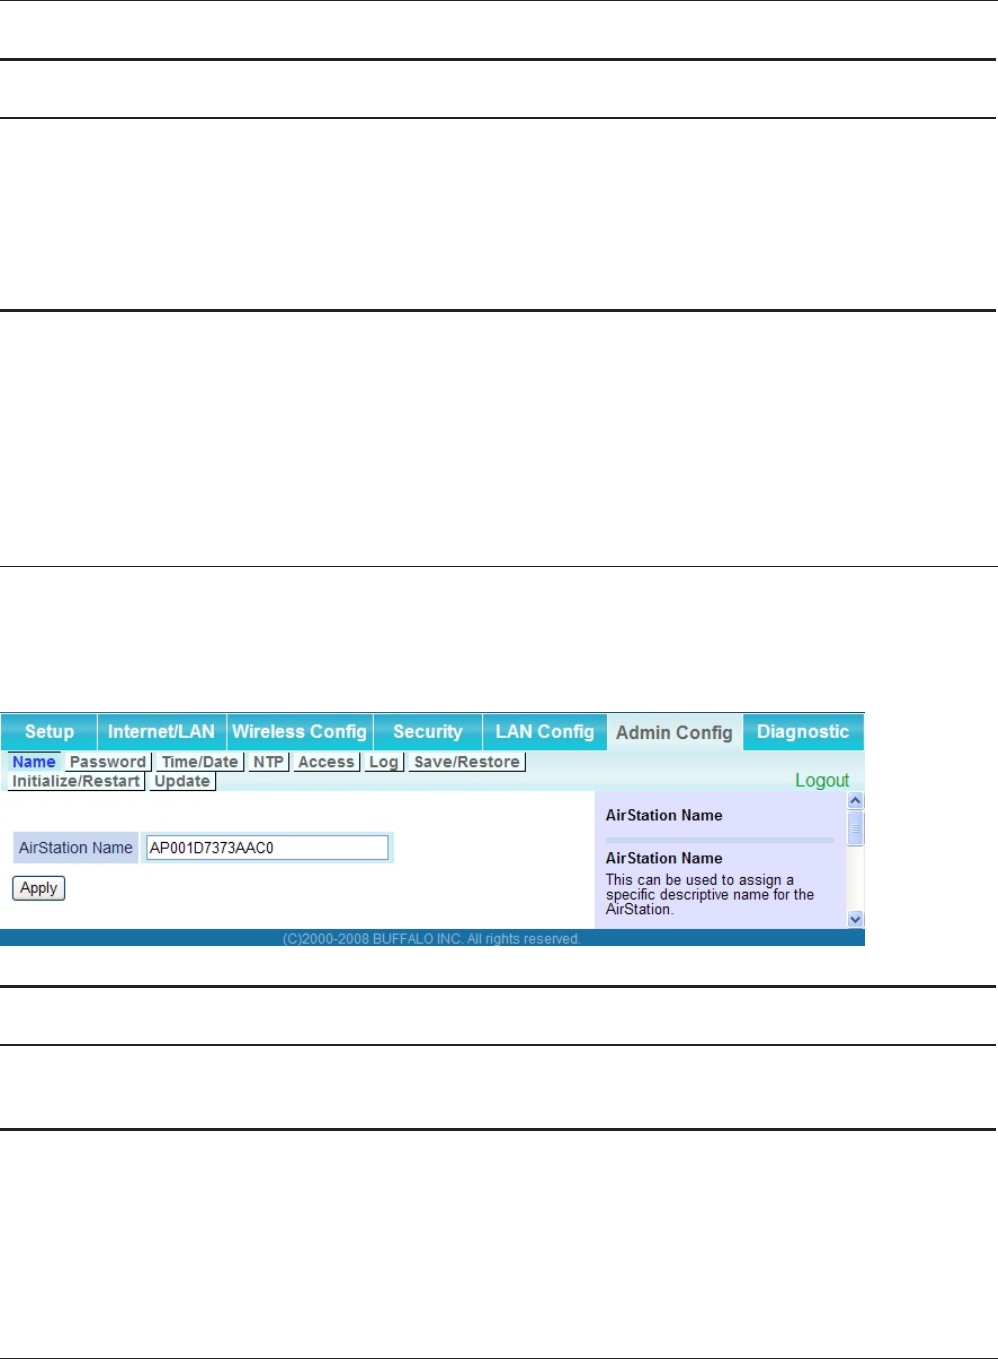Open the Setup tab
Viewport: 998px width, 1359px height.
49,732
